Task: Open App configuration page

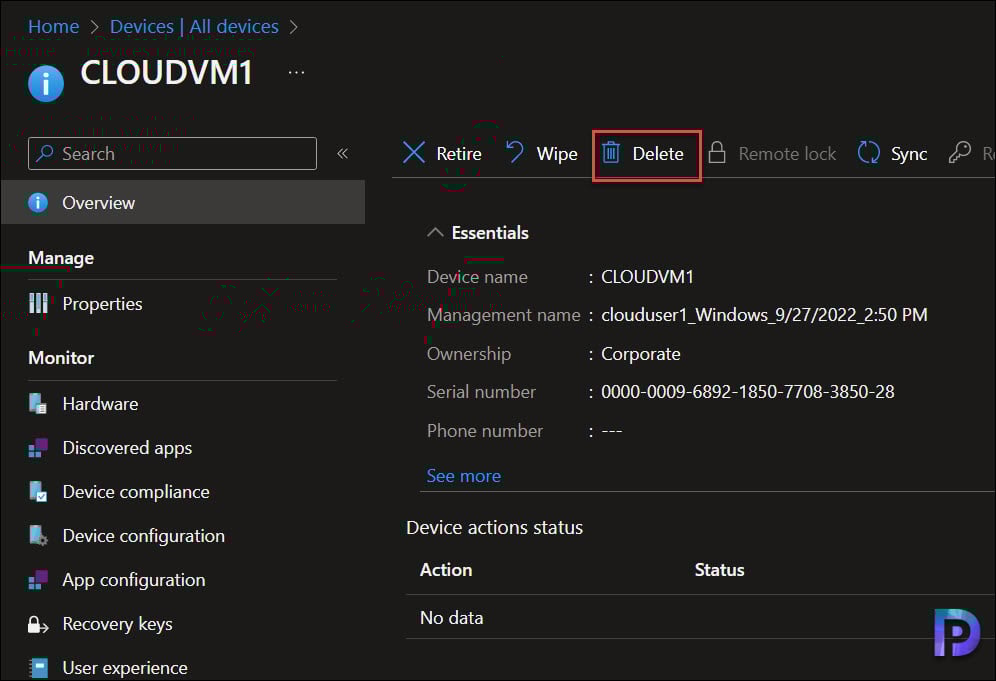Action: tap(133, 580)
